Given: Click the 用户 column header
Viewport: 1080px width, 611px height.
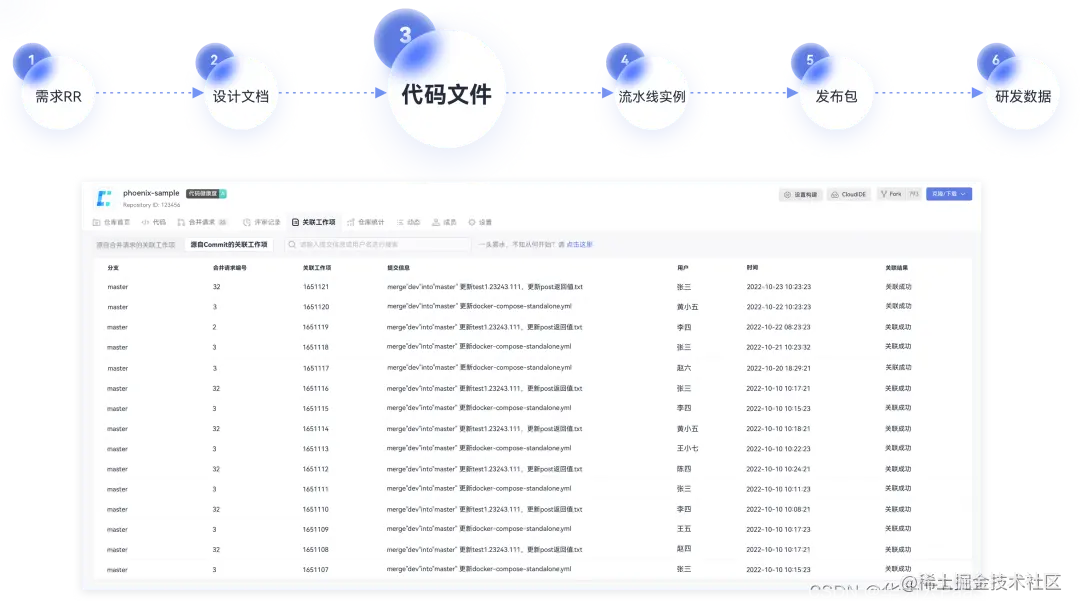Looking at the screenshot, I should pyautogui.click(x=683, y=268).
